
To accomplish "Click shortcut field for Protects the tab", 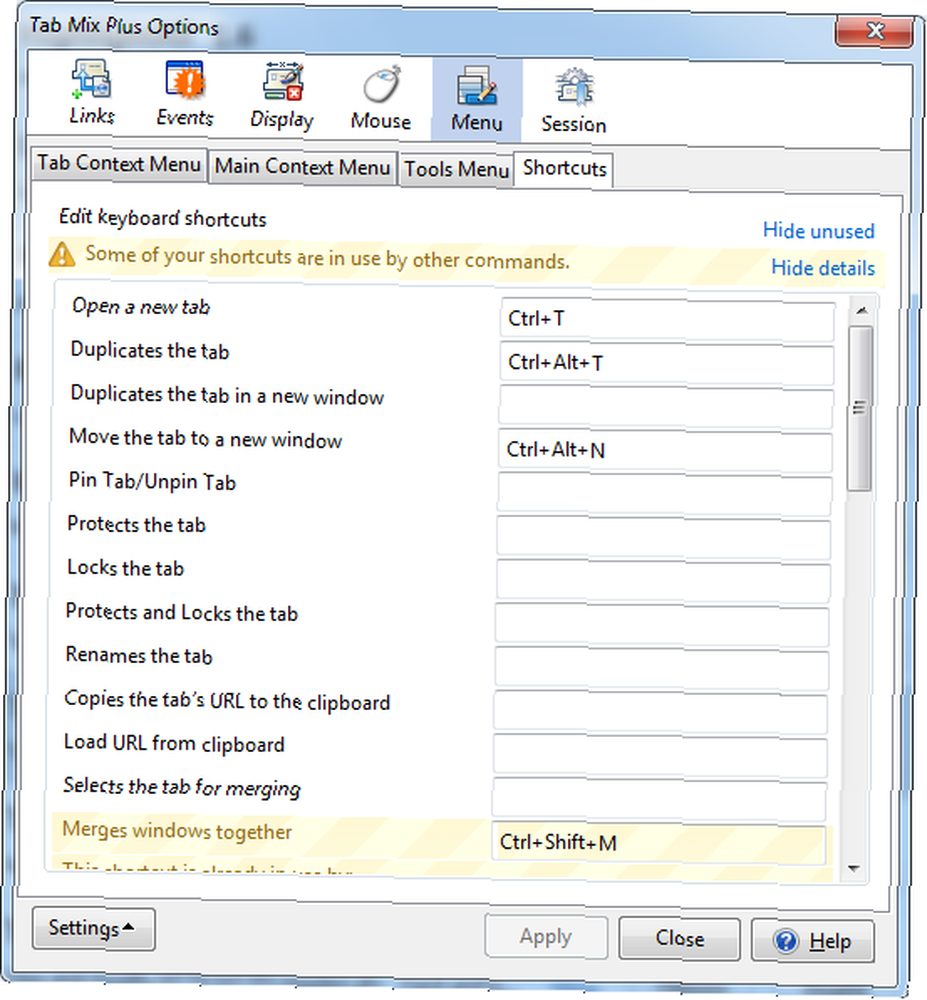I will point(664,537).
